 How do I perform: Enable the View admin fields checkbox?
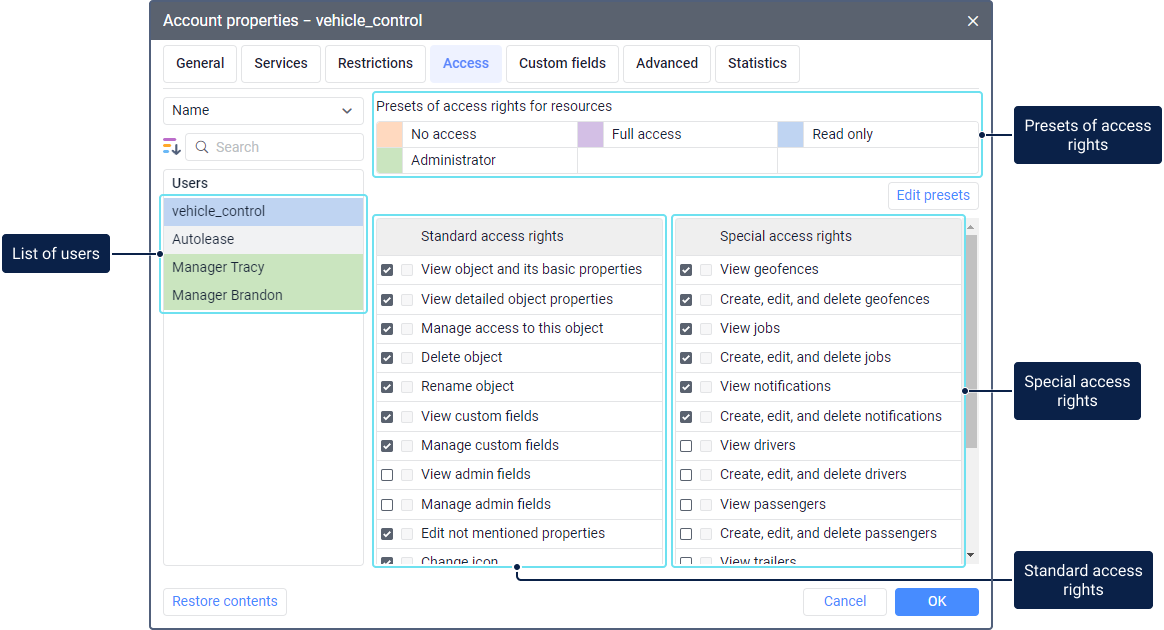tap(387, 475)
